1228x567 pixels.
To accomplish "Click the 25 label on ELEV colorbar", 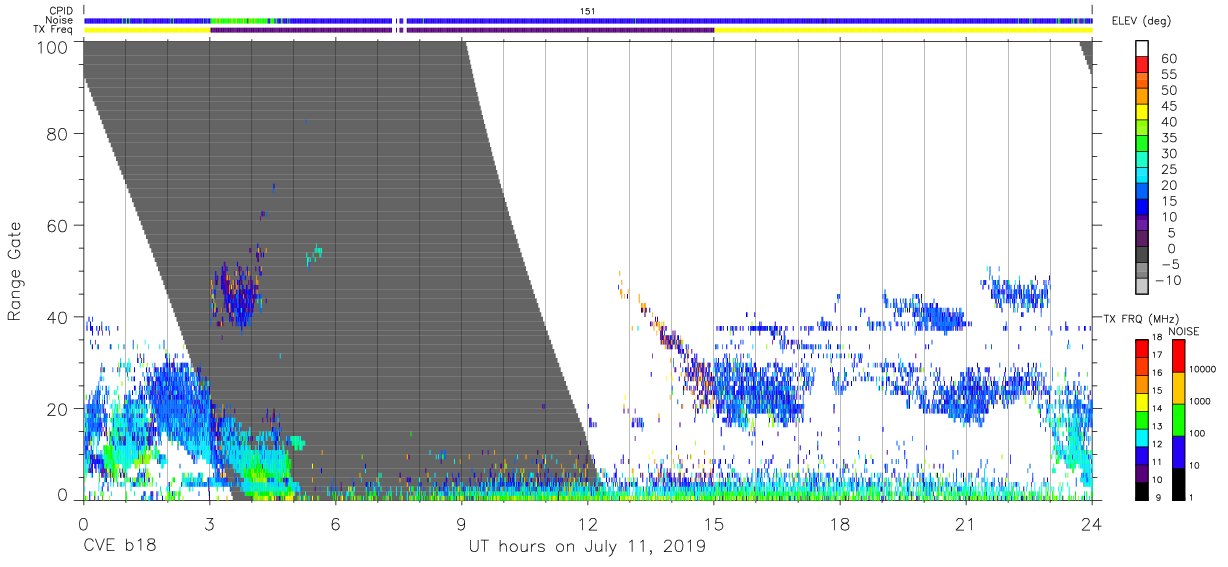I will (1169, 169).
